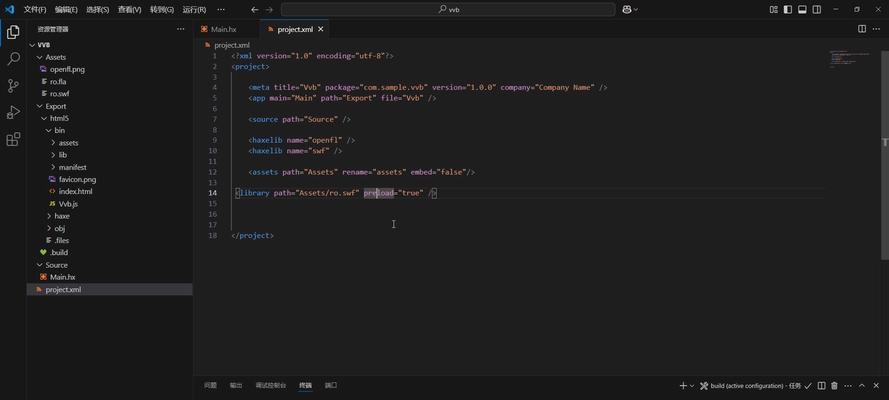Open the 转到(G) menu
Image resolution: width=889 pixels, height=400 pixels.
pos(162,10)
